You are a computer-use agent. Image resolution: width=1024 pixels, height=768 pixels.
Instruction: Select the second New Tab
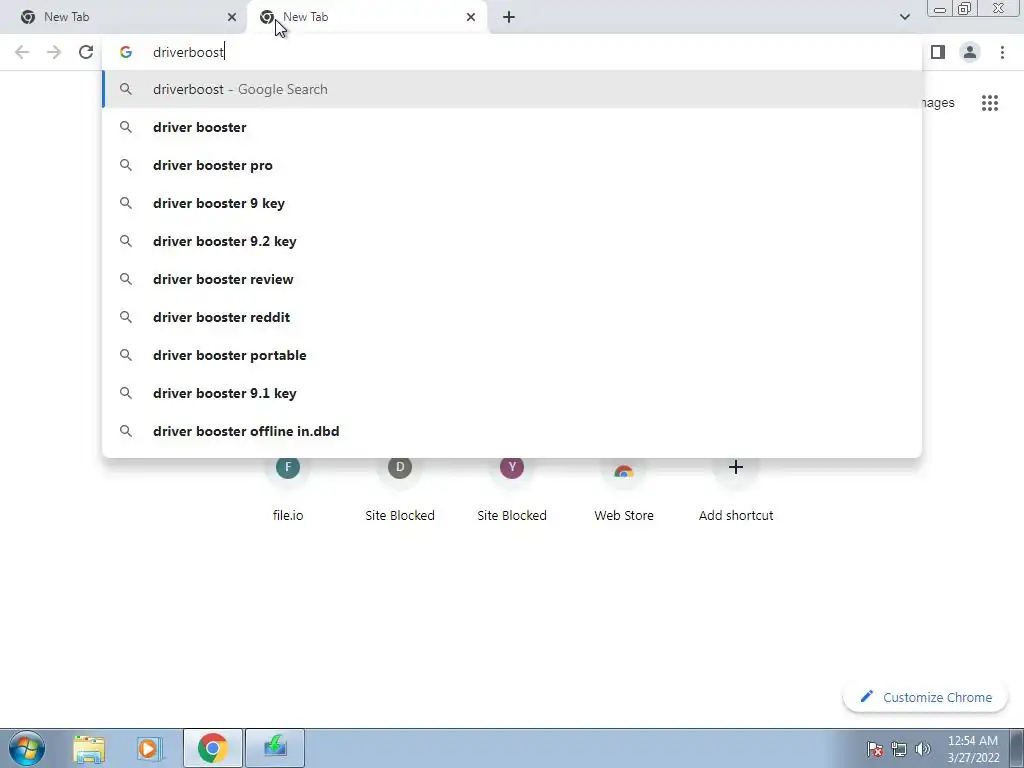point(366,17)
